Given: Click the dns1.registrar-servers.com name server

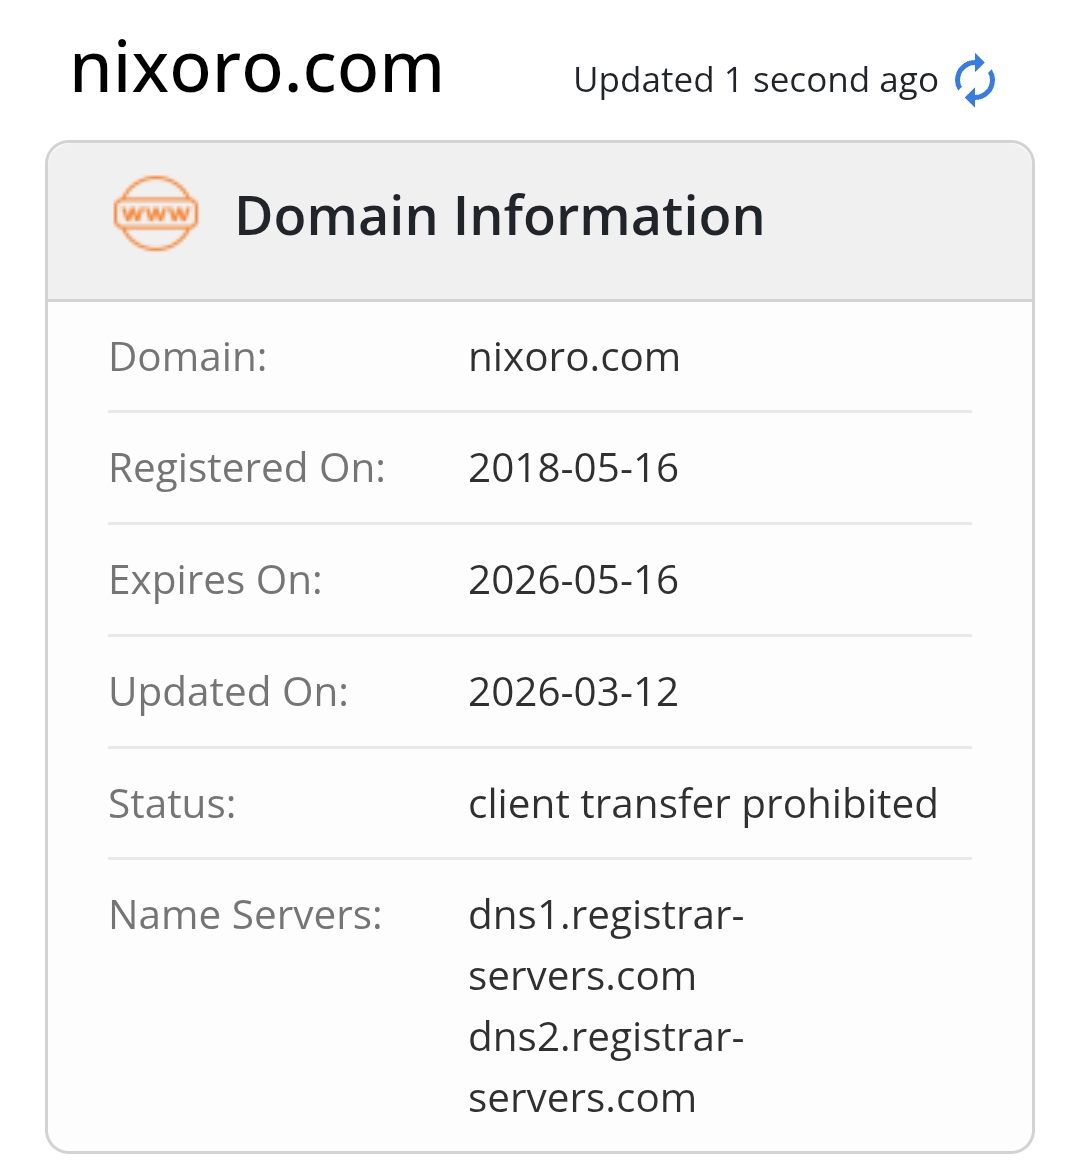Looking at the screenshot, I should point(605,945).
